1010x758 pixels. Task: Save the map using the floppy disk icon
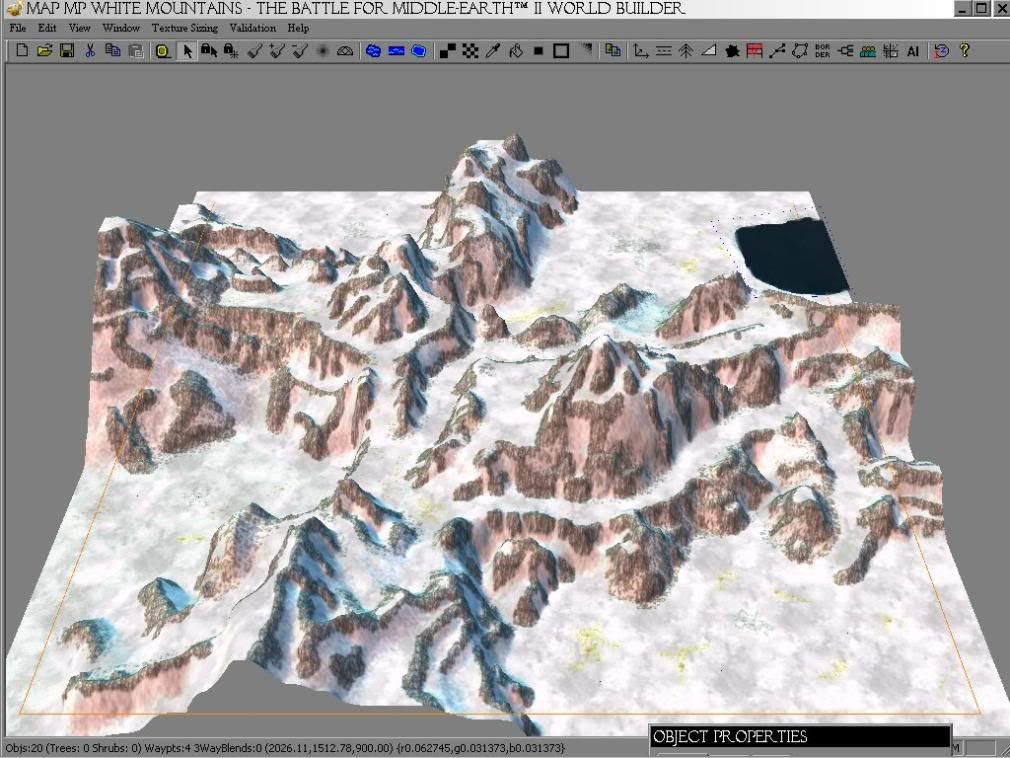coord(66,50)
